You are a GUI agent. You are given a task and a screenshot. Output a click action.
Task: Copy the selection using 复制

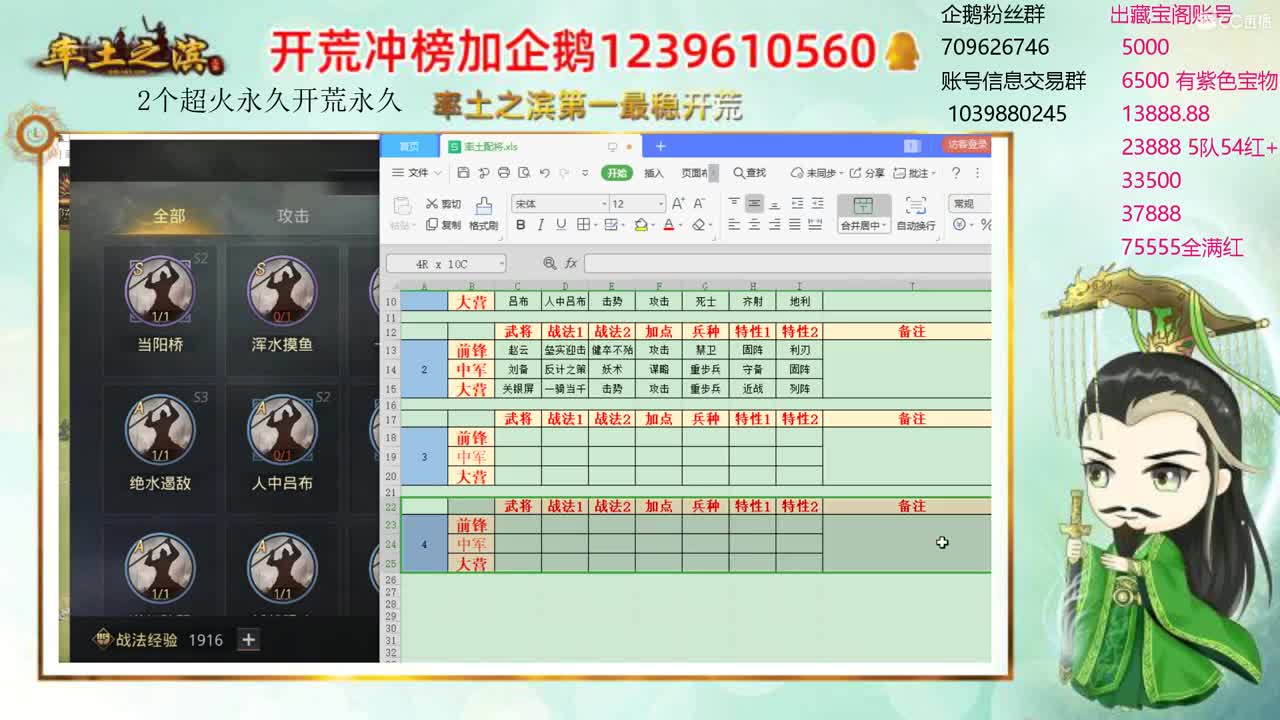443,225
